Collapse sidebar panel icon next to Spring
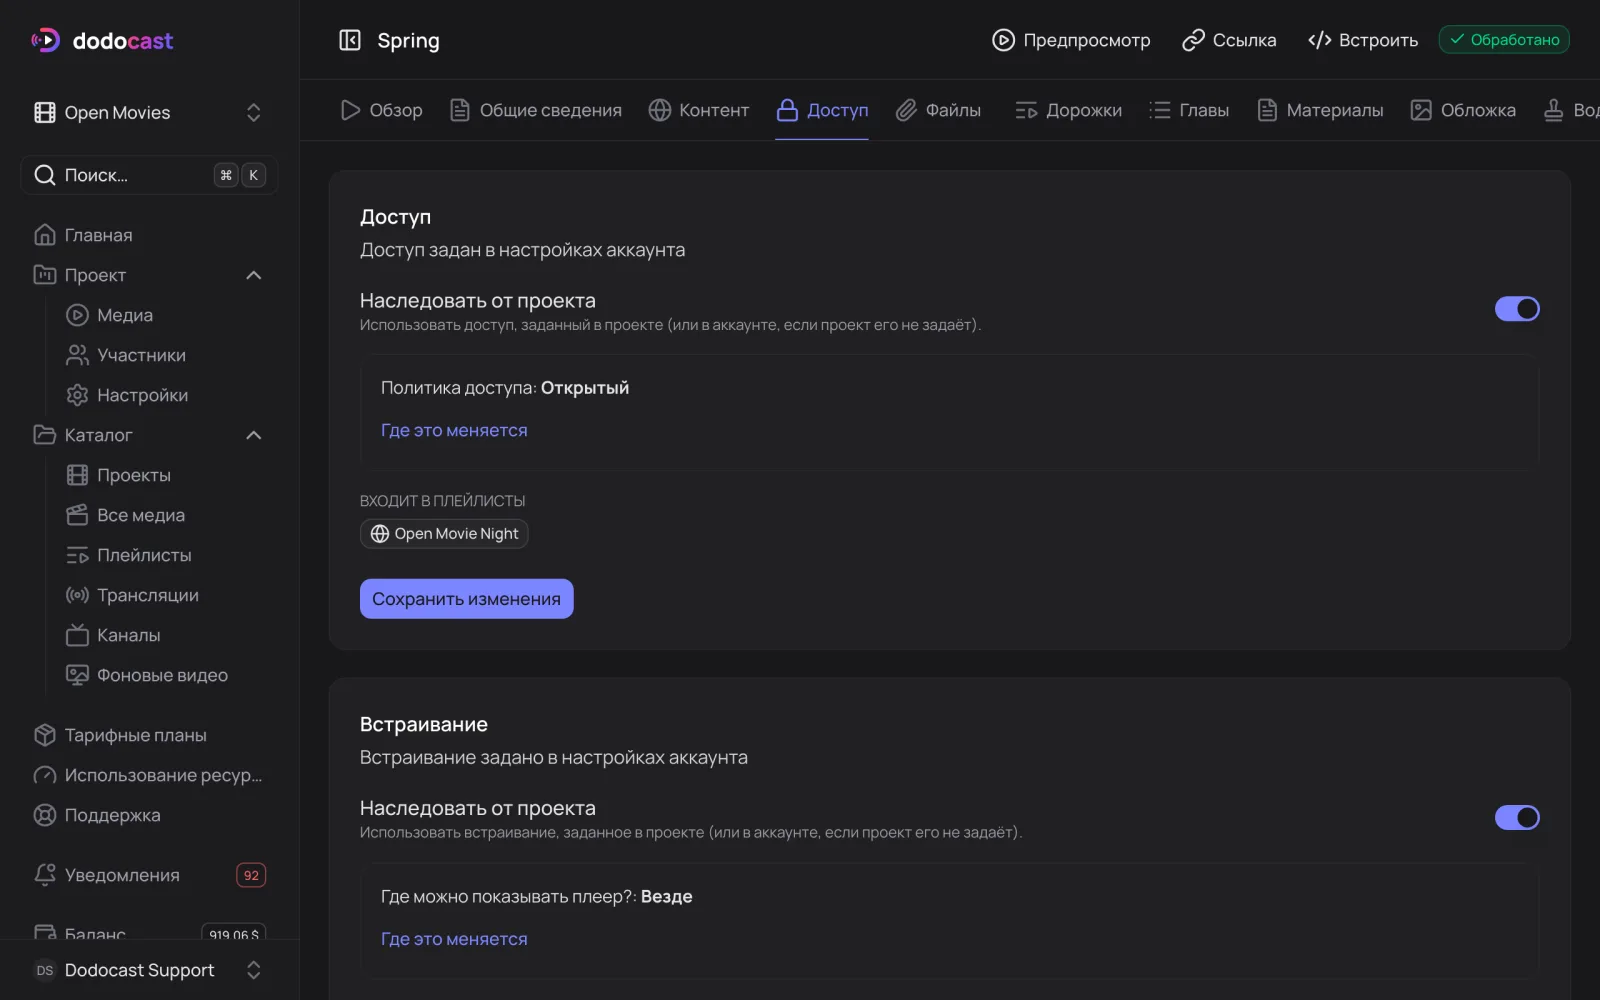 click(x=350, y=40)
